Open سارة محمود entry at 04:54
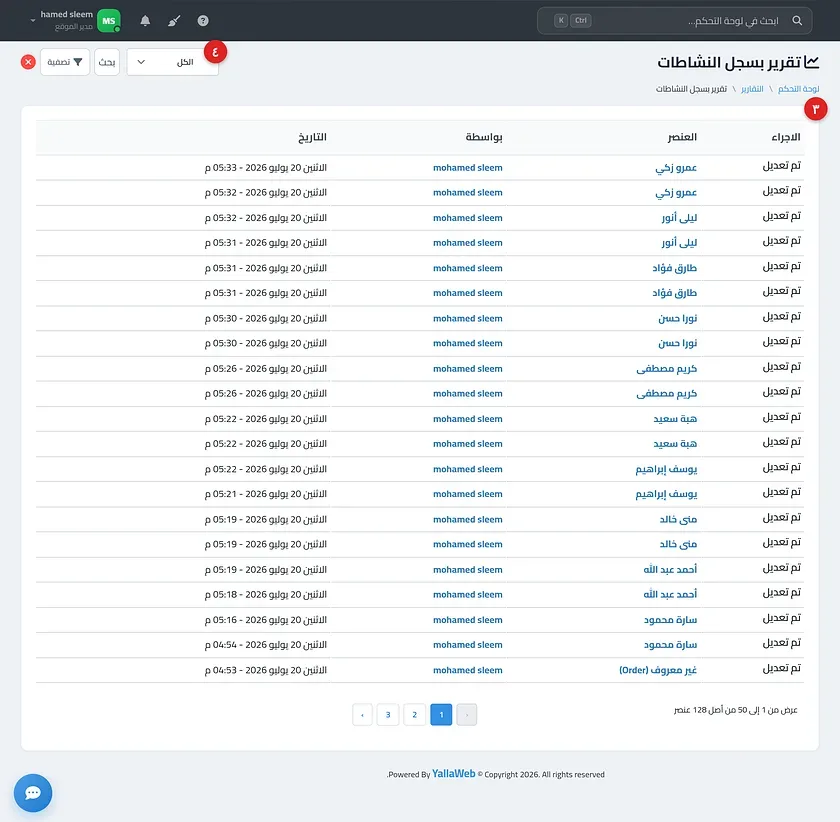The image size is (840, 822). [x=670, y=645]
